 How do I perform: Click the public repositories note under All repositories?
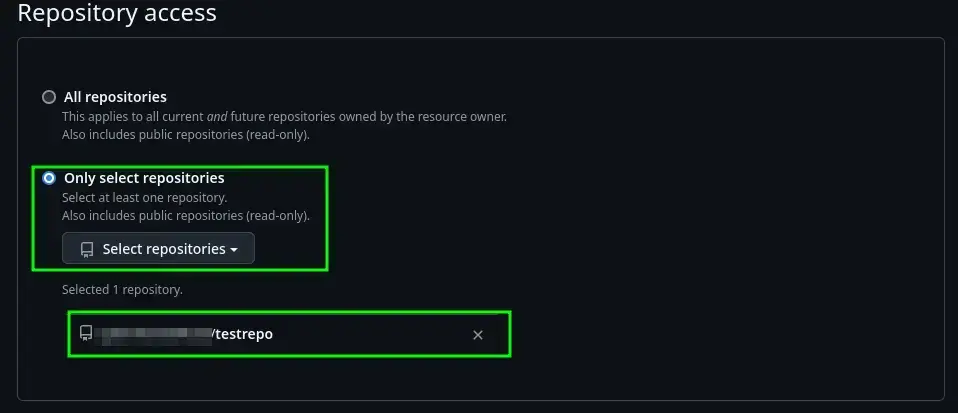click(185, 134)
